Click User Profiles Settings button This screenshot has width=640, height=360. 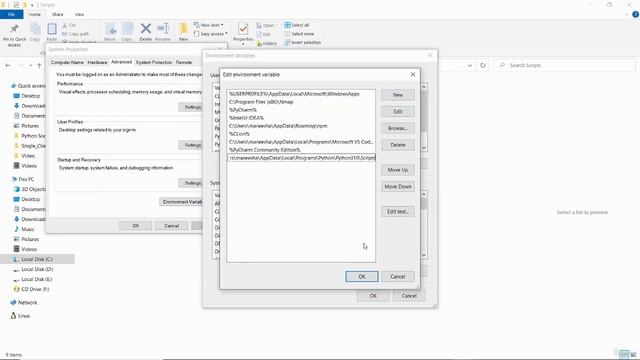(191, 145)
